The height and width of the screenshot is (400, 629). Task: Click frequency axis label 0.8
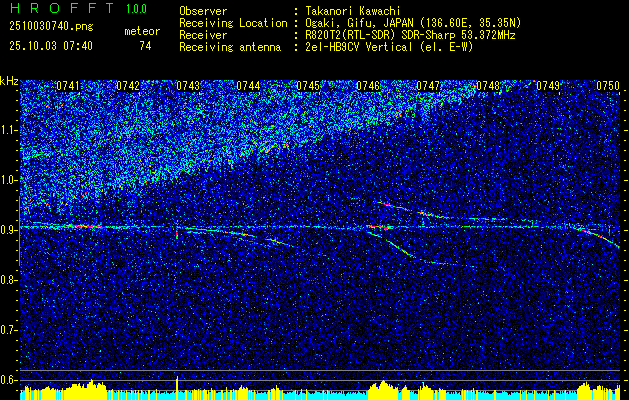(9, 280)
